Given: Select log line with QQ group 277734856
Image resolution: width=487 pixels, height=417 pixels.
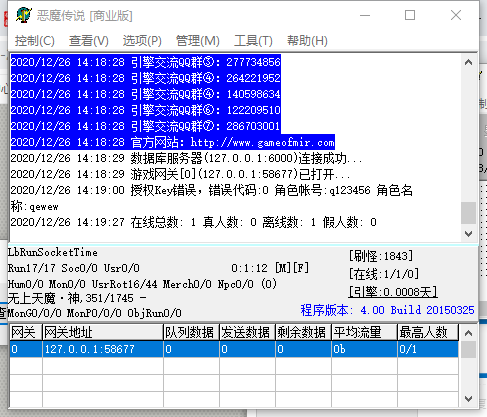Looking at the screenshot, I should [x=146, y=62].
